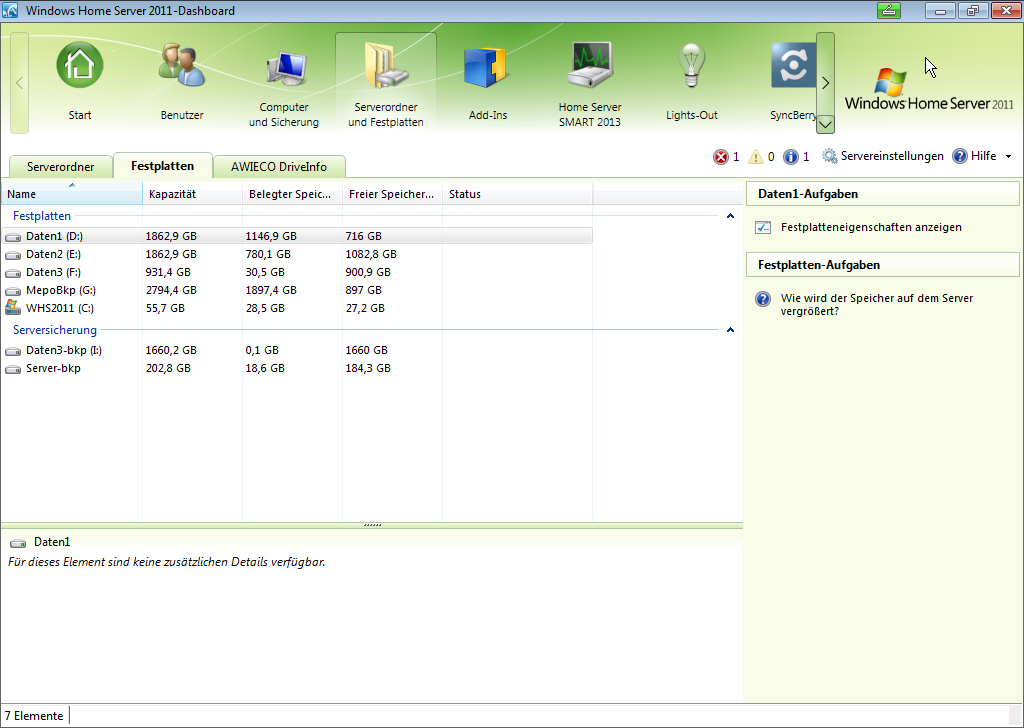The height and width of the screenshot is (728, 1024).
Task: Click the WHS2011 (C:) system drive icon
Action: [x=13, y=308]
